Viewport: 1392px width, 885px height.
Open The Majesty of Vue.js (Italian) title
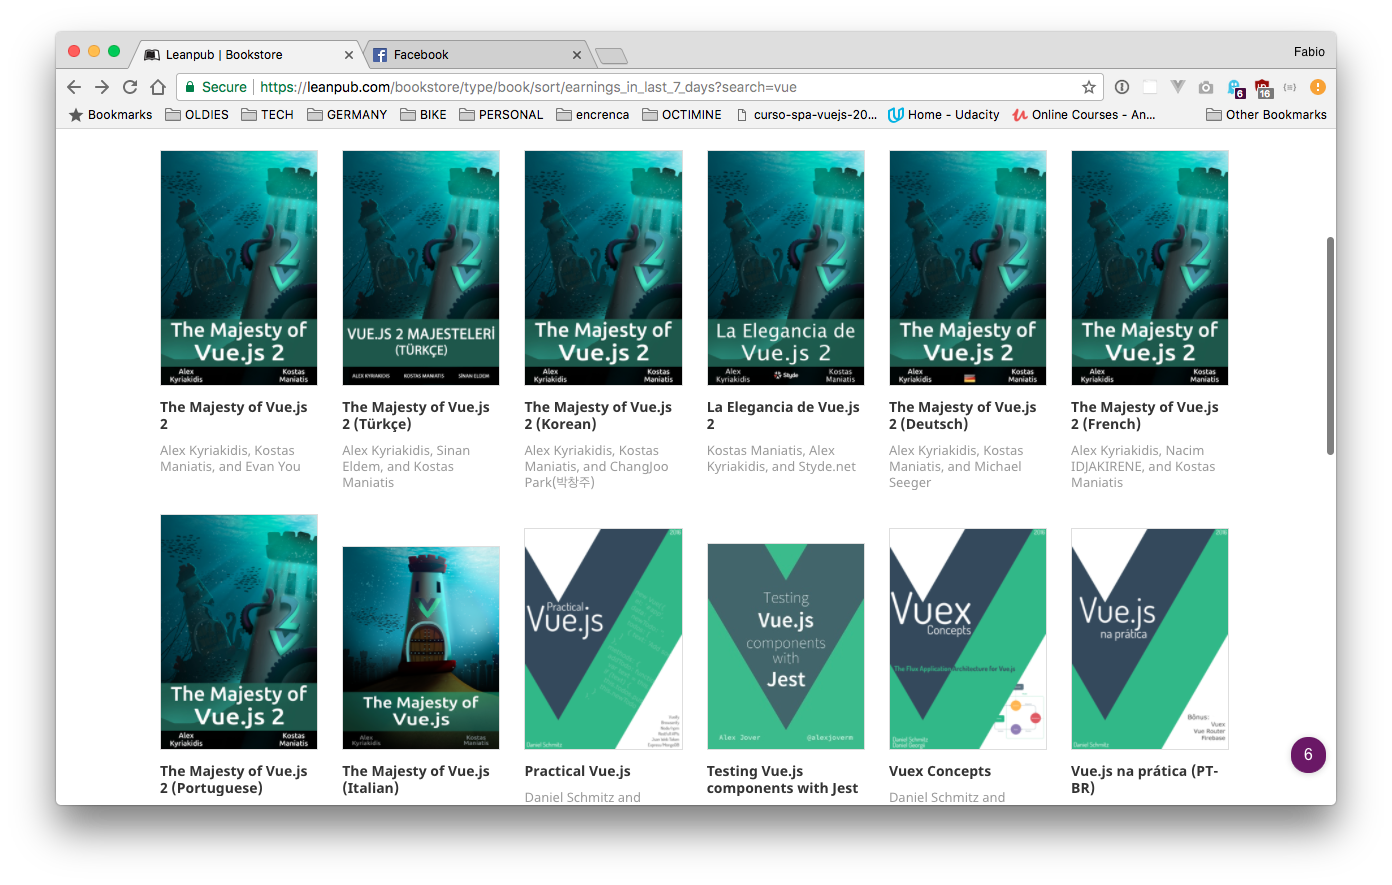tap(416, 779)
